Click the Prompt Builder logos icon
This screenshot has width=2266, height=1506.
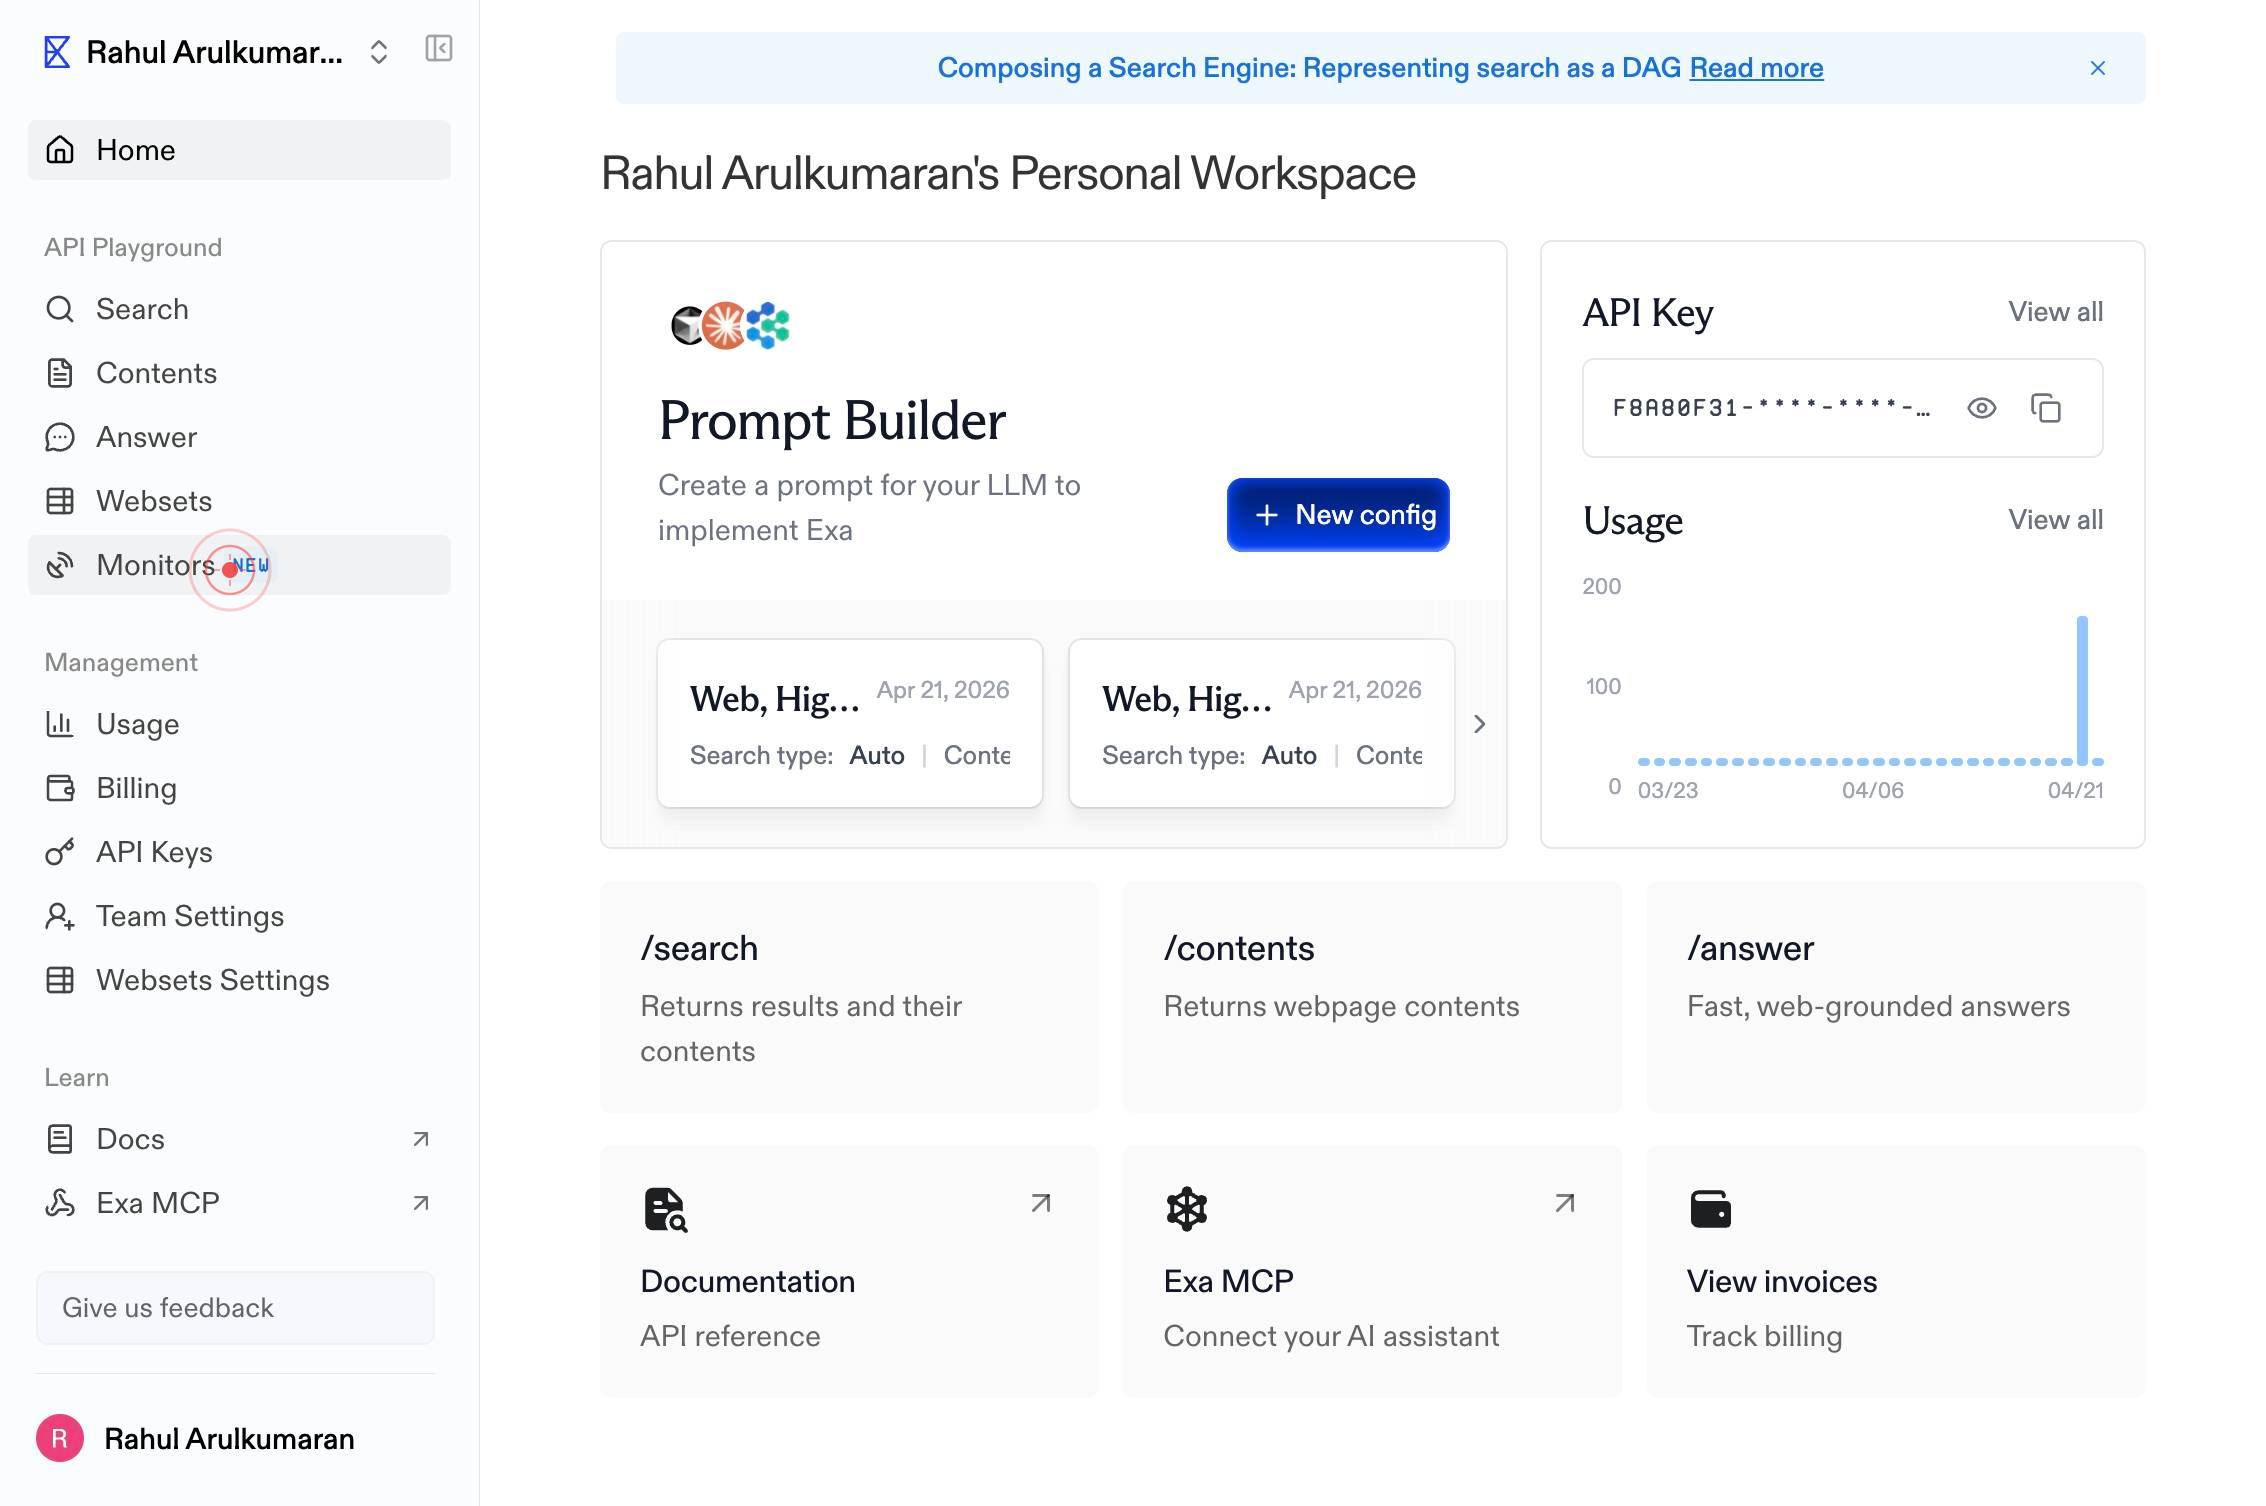(730, 325)
